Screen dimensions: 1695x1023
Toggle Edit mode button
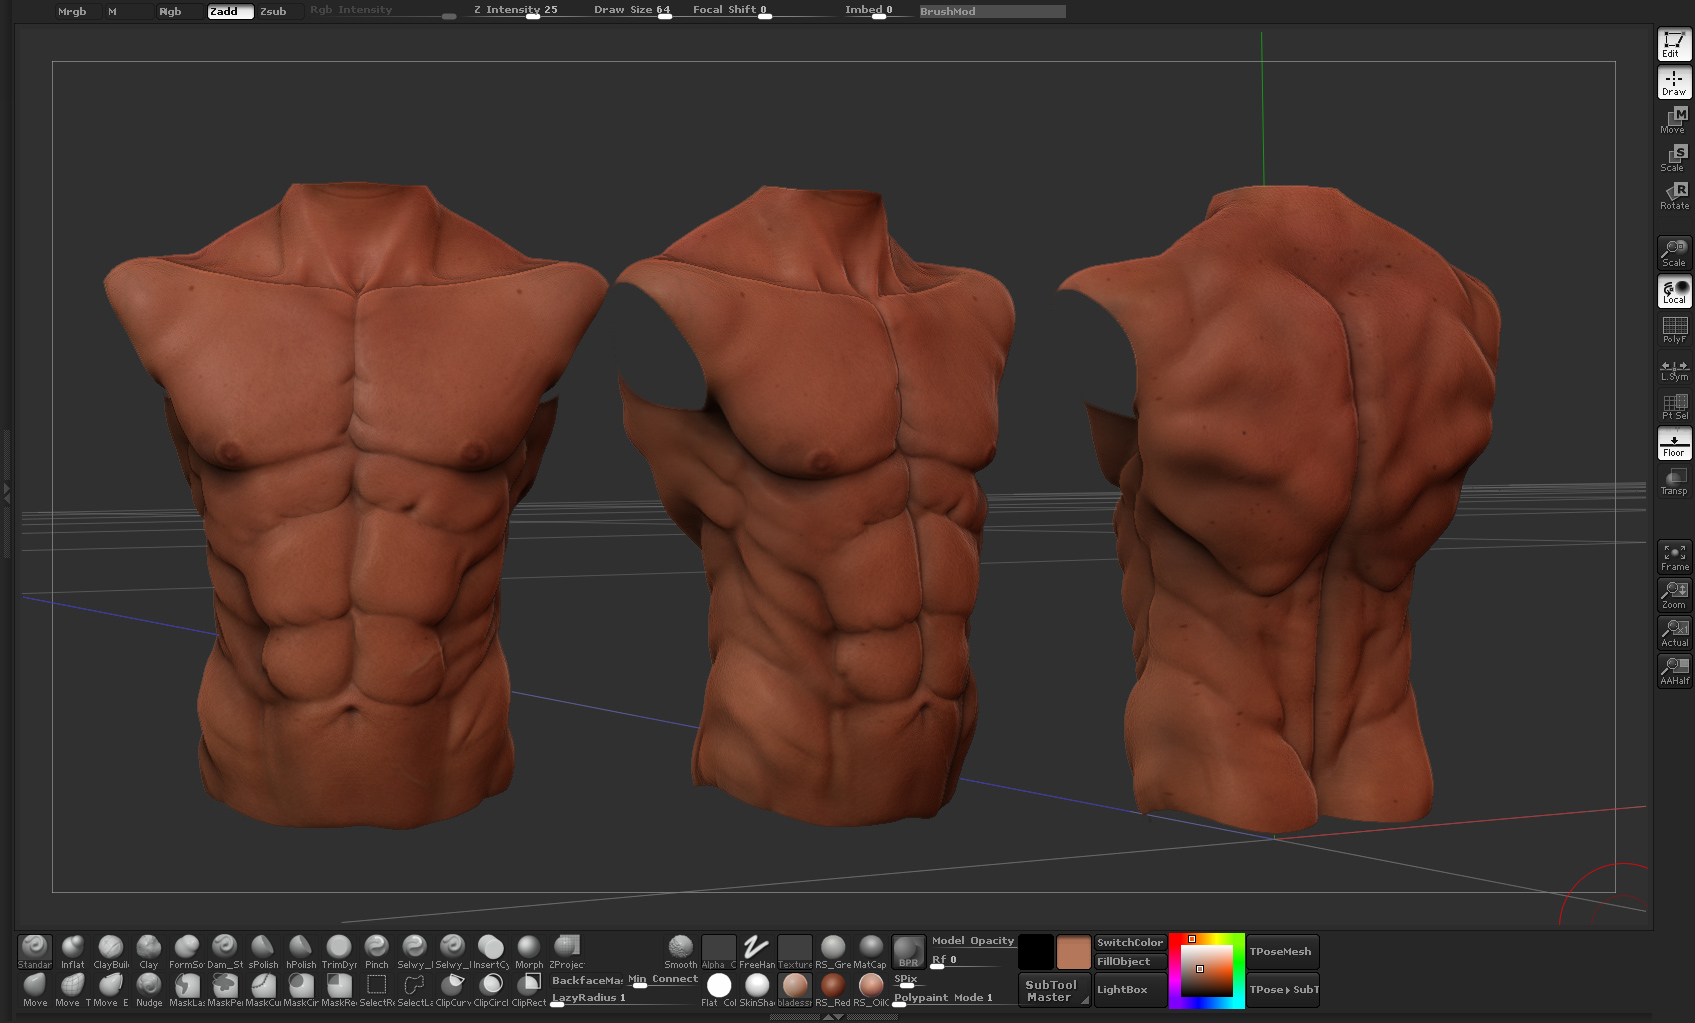[x=1675, y=44]
